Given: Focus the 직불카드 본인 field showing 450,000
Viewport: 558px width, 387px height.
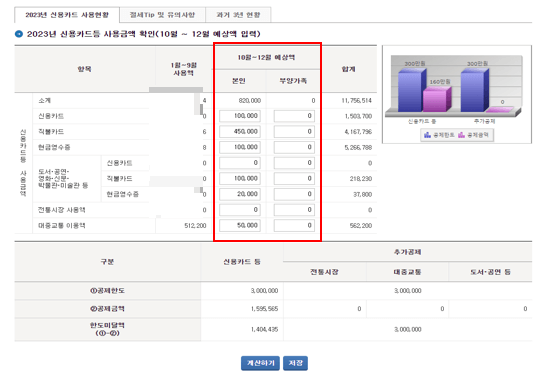Looking at the screenshot, I should point(240,132).
